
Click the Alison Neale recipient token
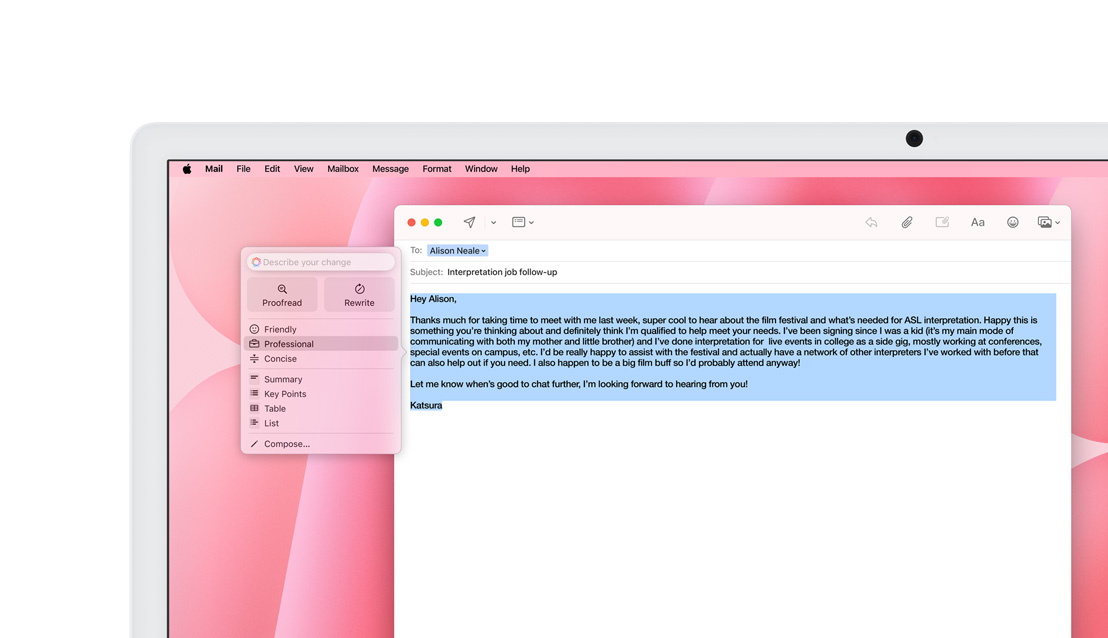[x=457, y=251]
